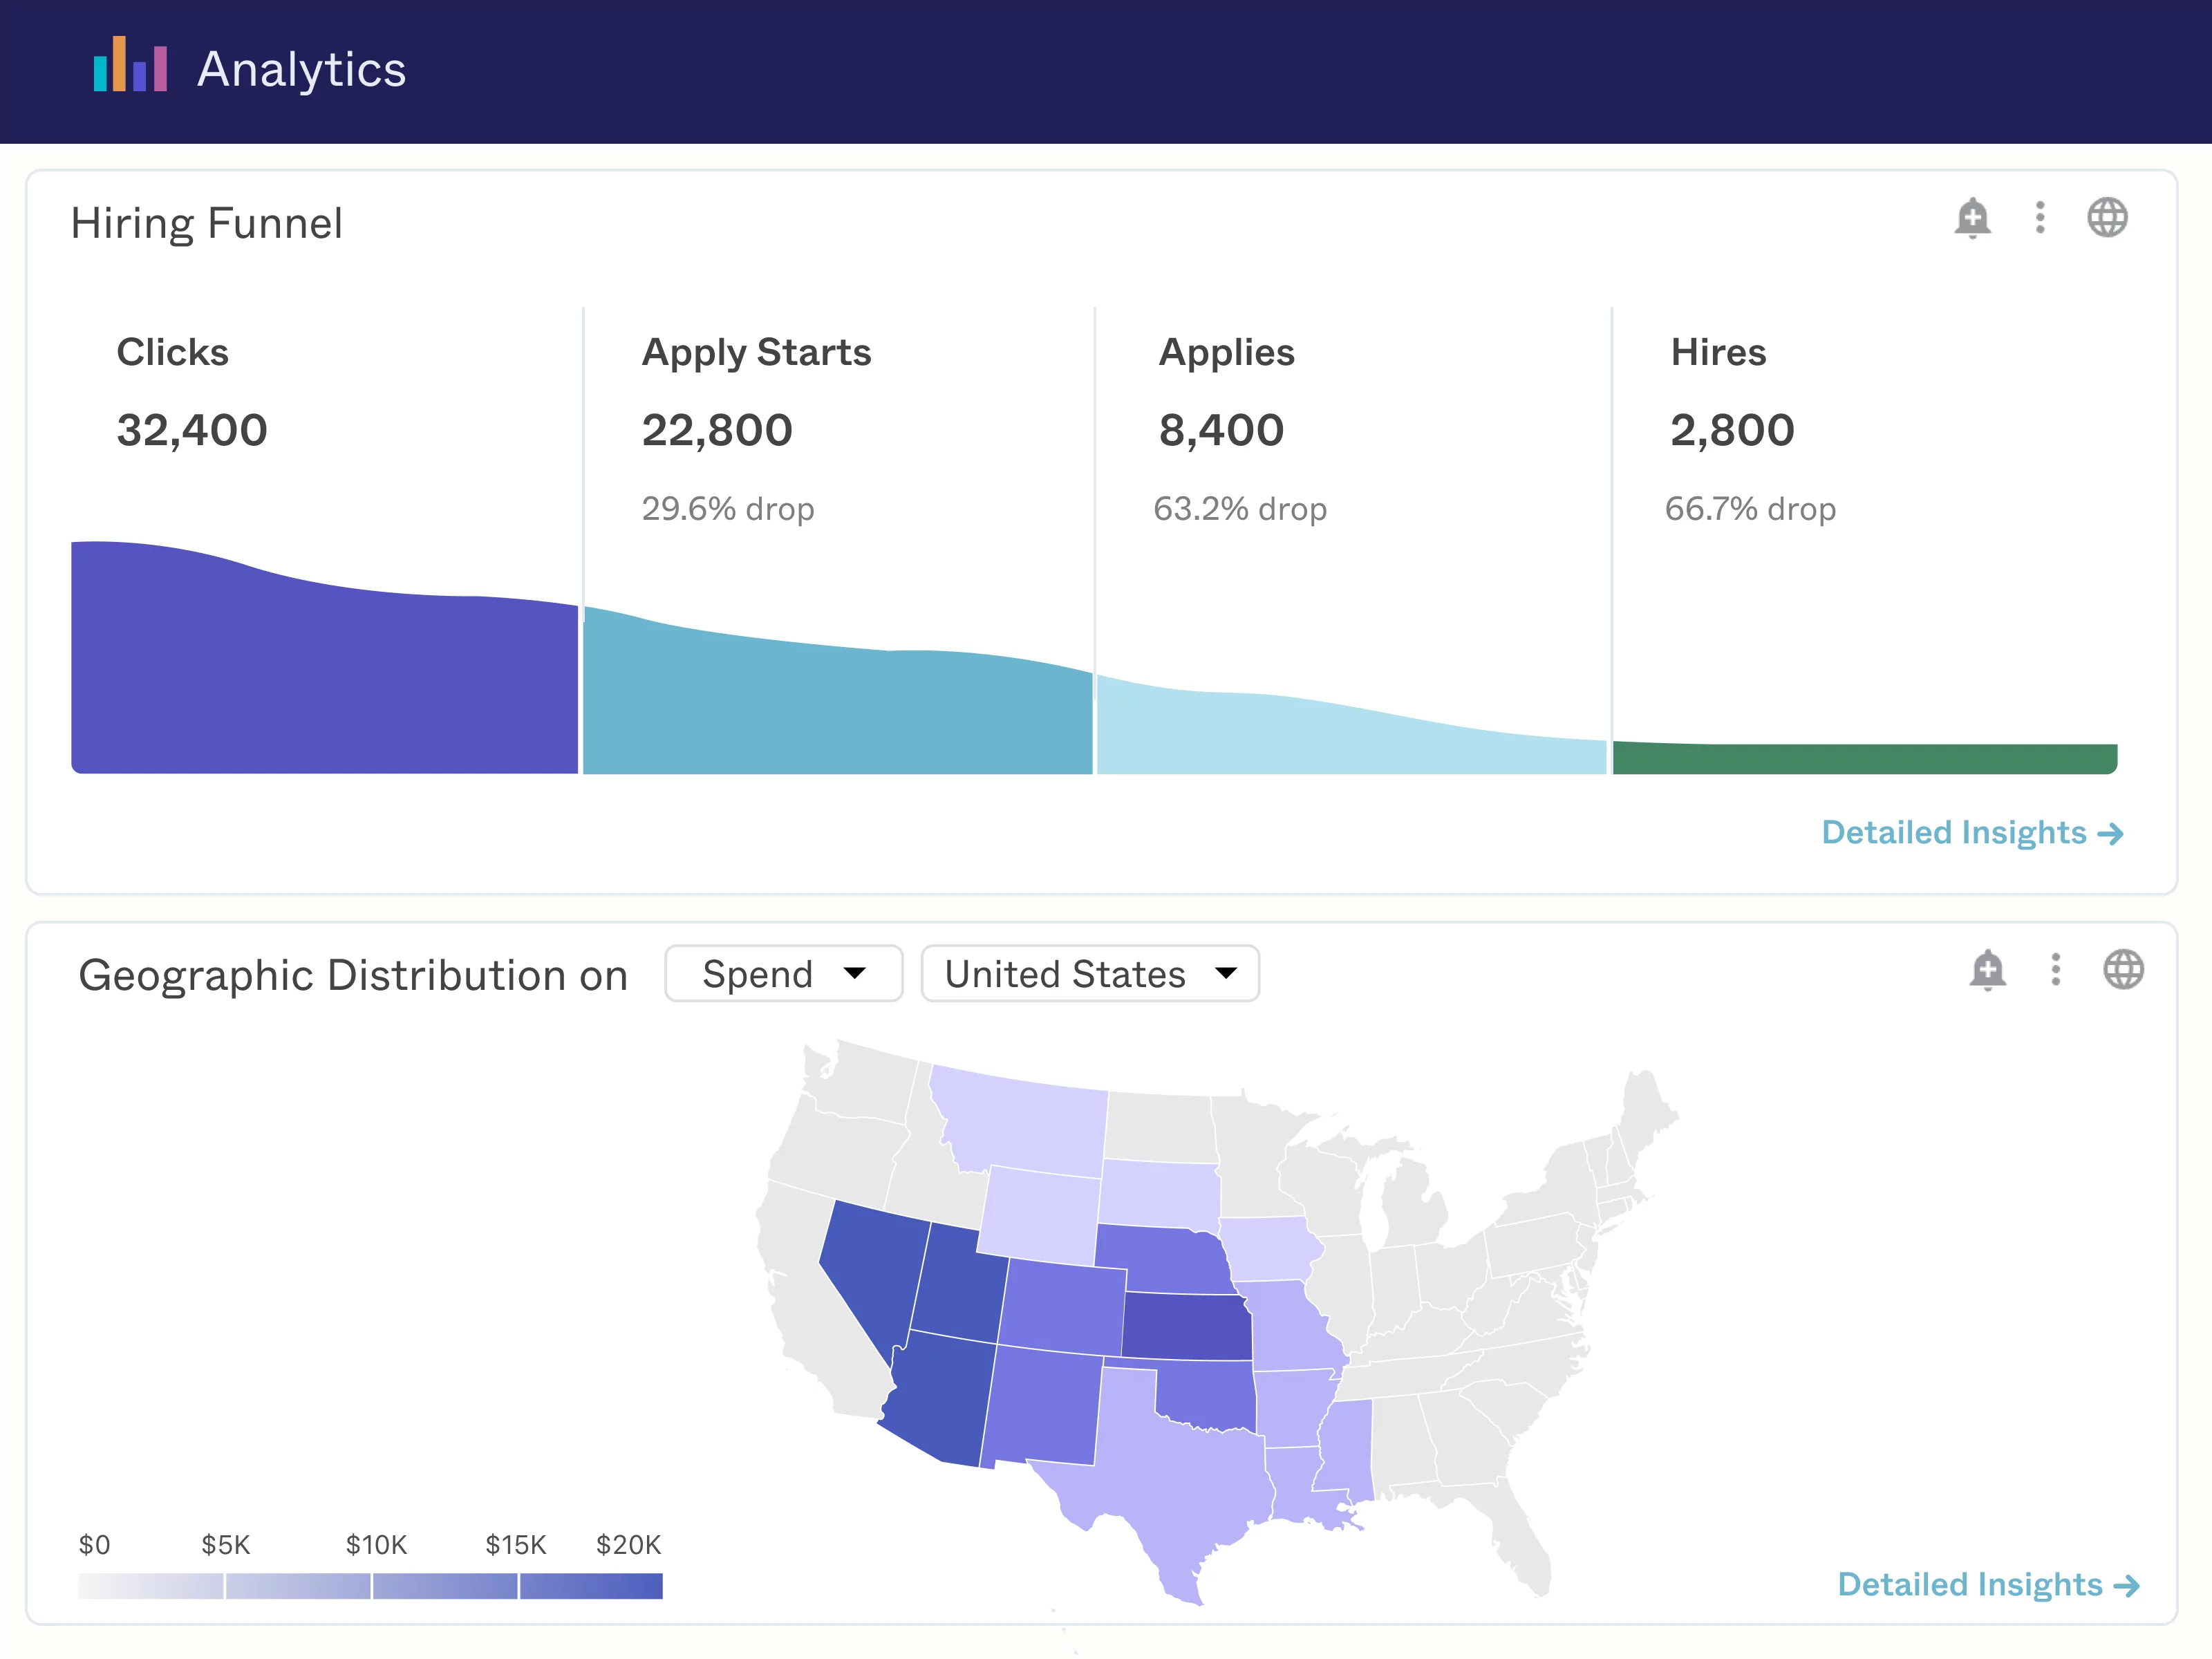Click darkest $15K-$20K legend color segment
Image resolution: width=2212 pixels, height=1659 pixels.
(591, 1587)
